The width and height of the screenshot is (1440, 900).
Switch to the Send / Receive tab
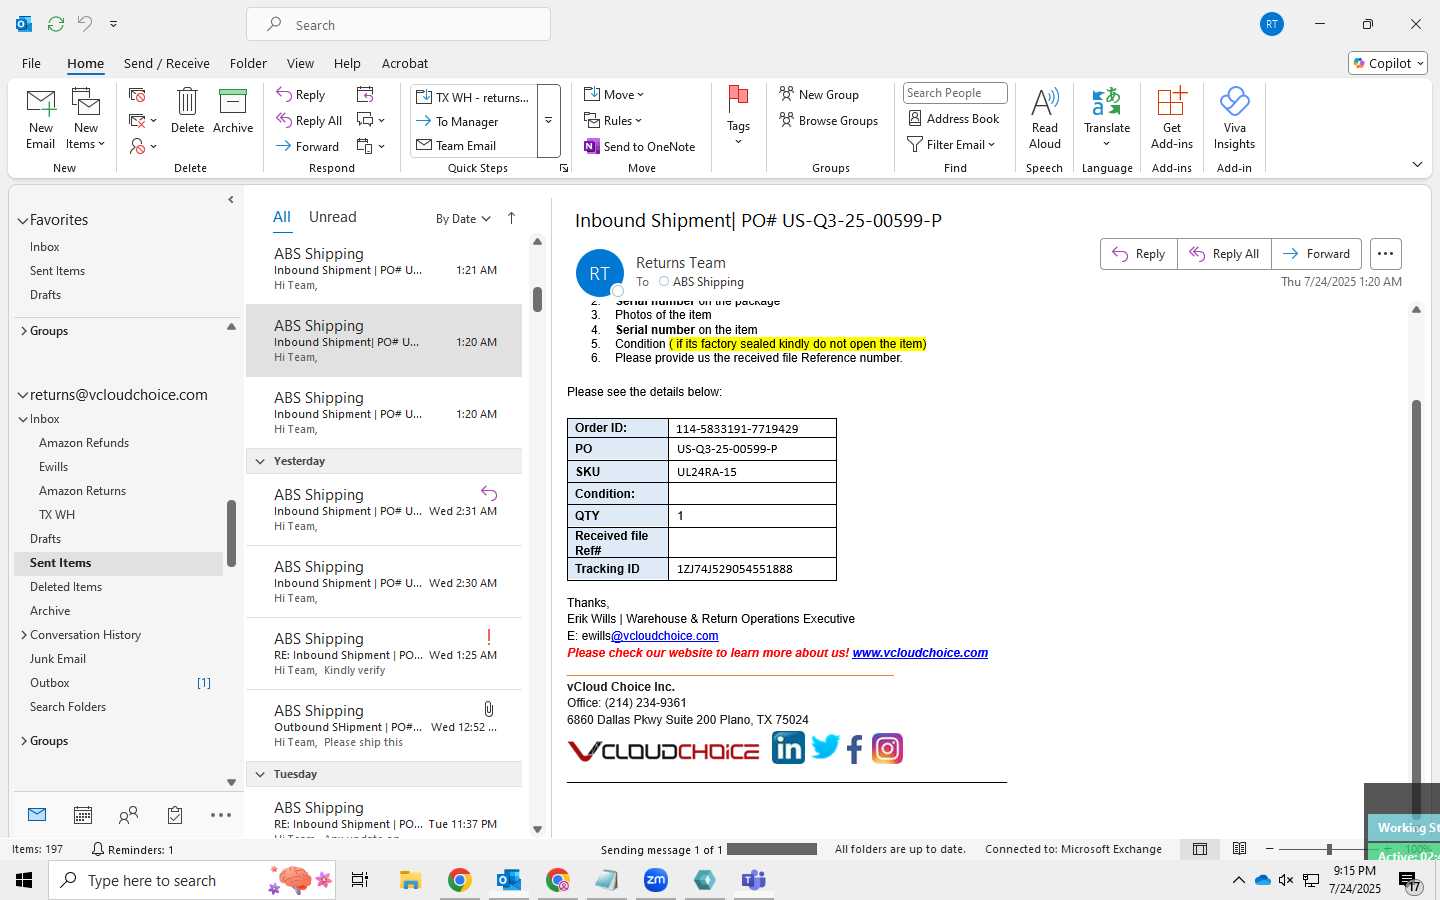(x=166, y=63)
